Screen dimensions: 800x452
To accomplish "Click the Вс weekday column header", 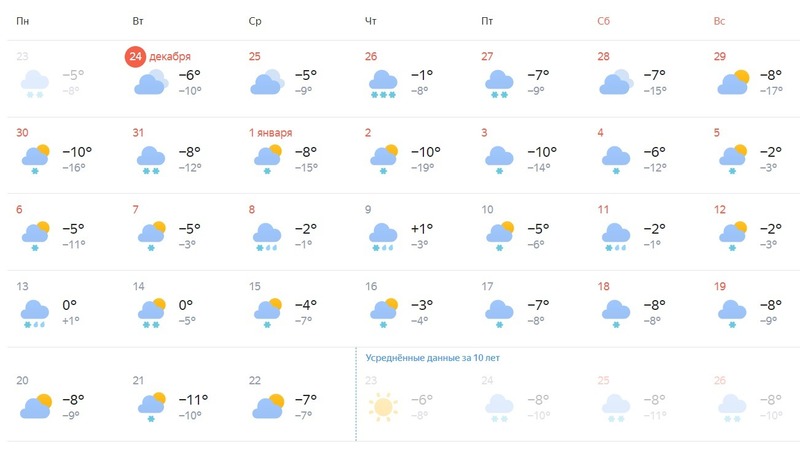I will pyautogui.click(x=719, y=21).
